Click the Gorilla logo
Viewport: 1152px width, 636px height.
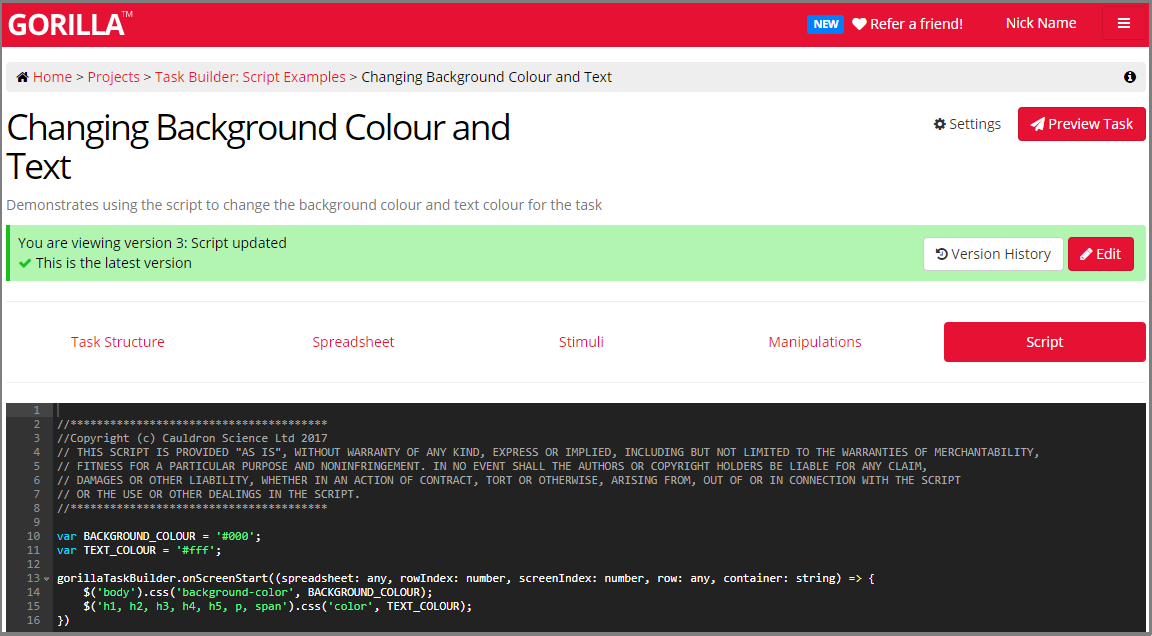[66, 25]
